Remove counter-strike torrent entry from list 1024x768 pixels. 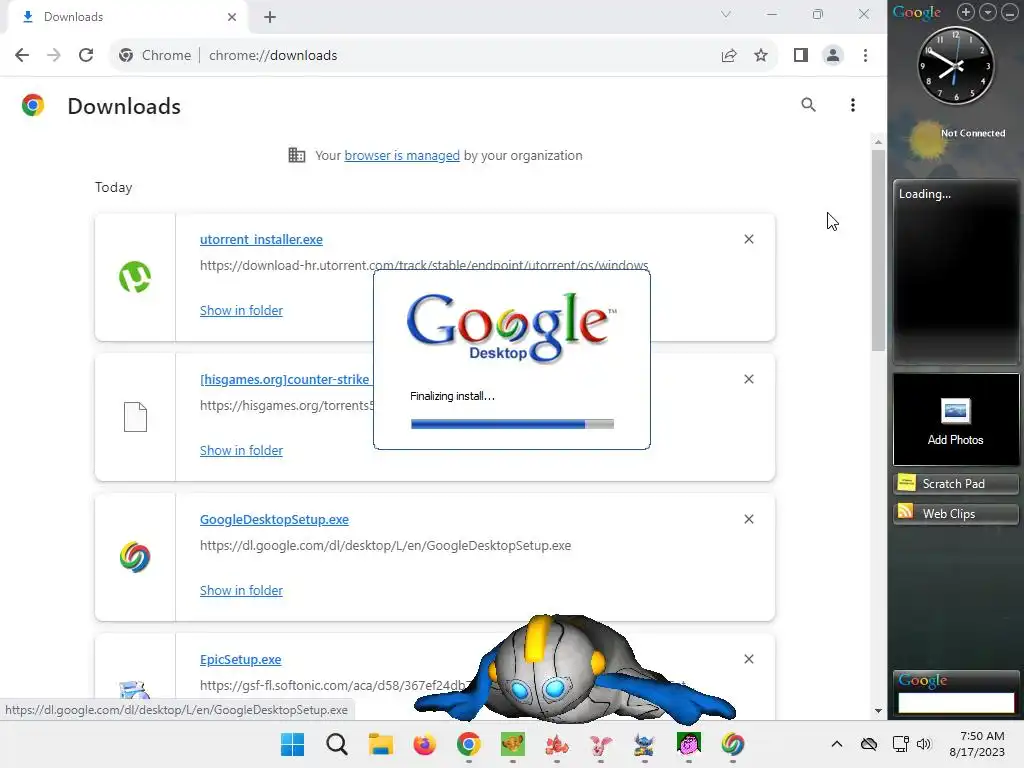749,379
